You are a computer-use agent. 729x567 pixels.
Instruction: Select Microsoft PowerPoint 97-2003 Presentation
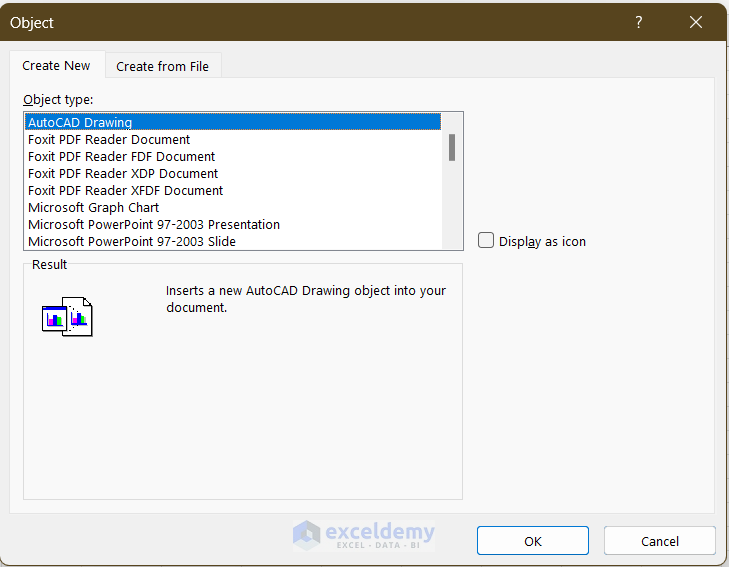233,224
